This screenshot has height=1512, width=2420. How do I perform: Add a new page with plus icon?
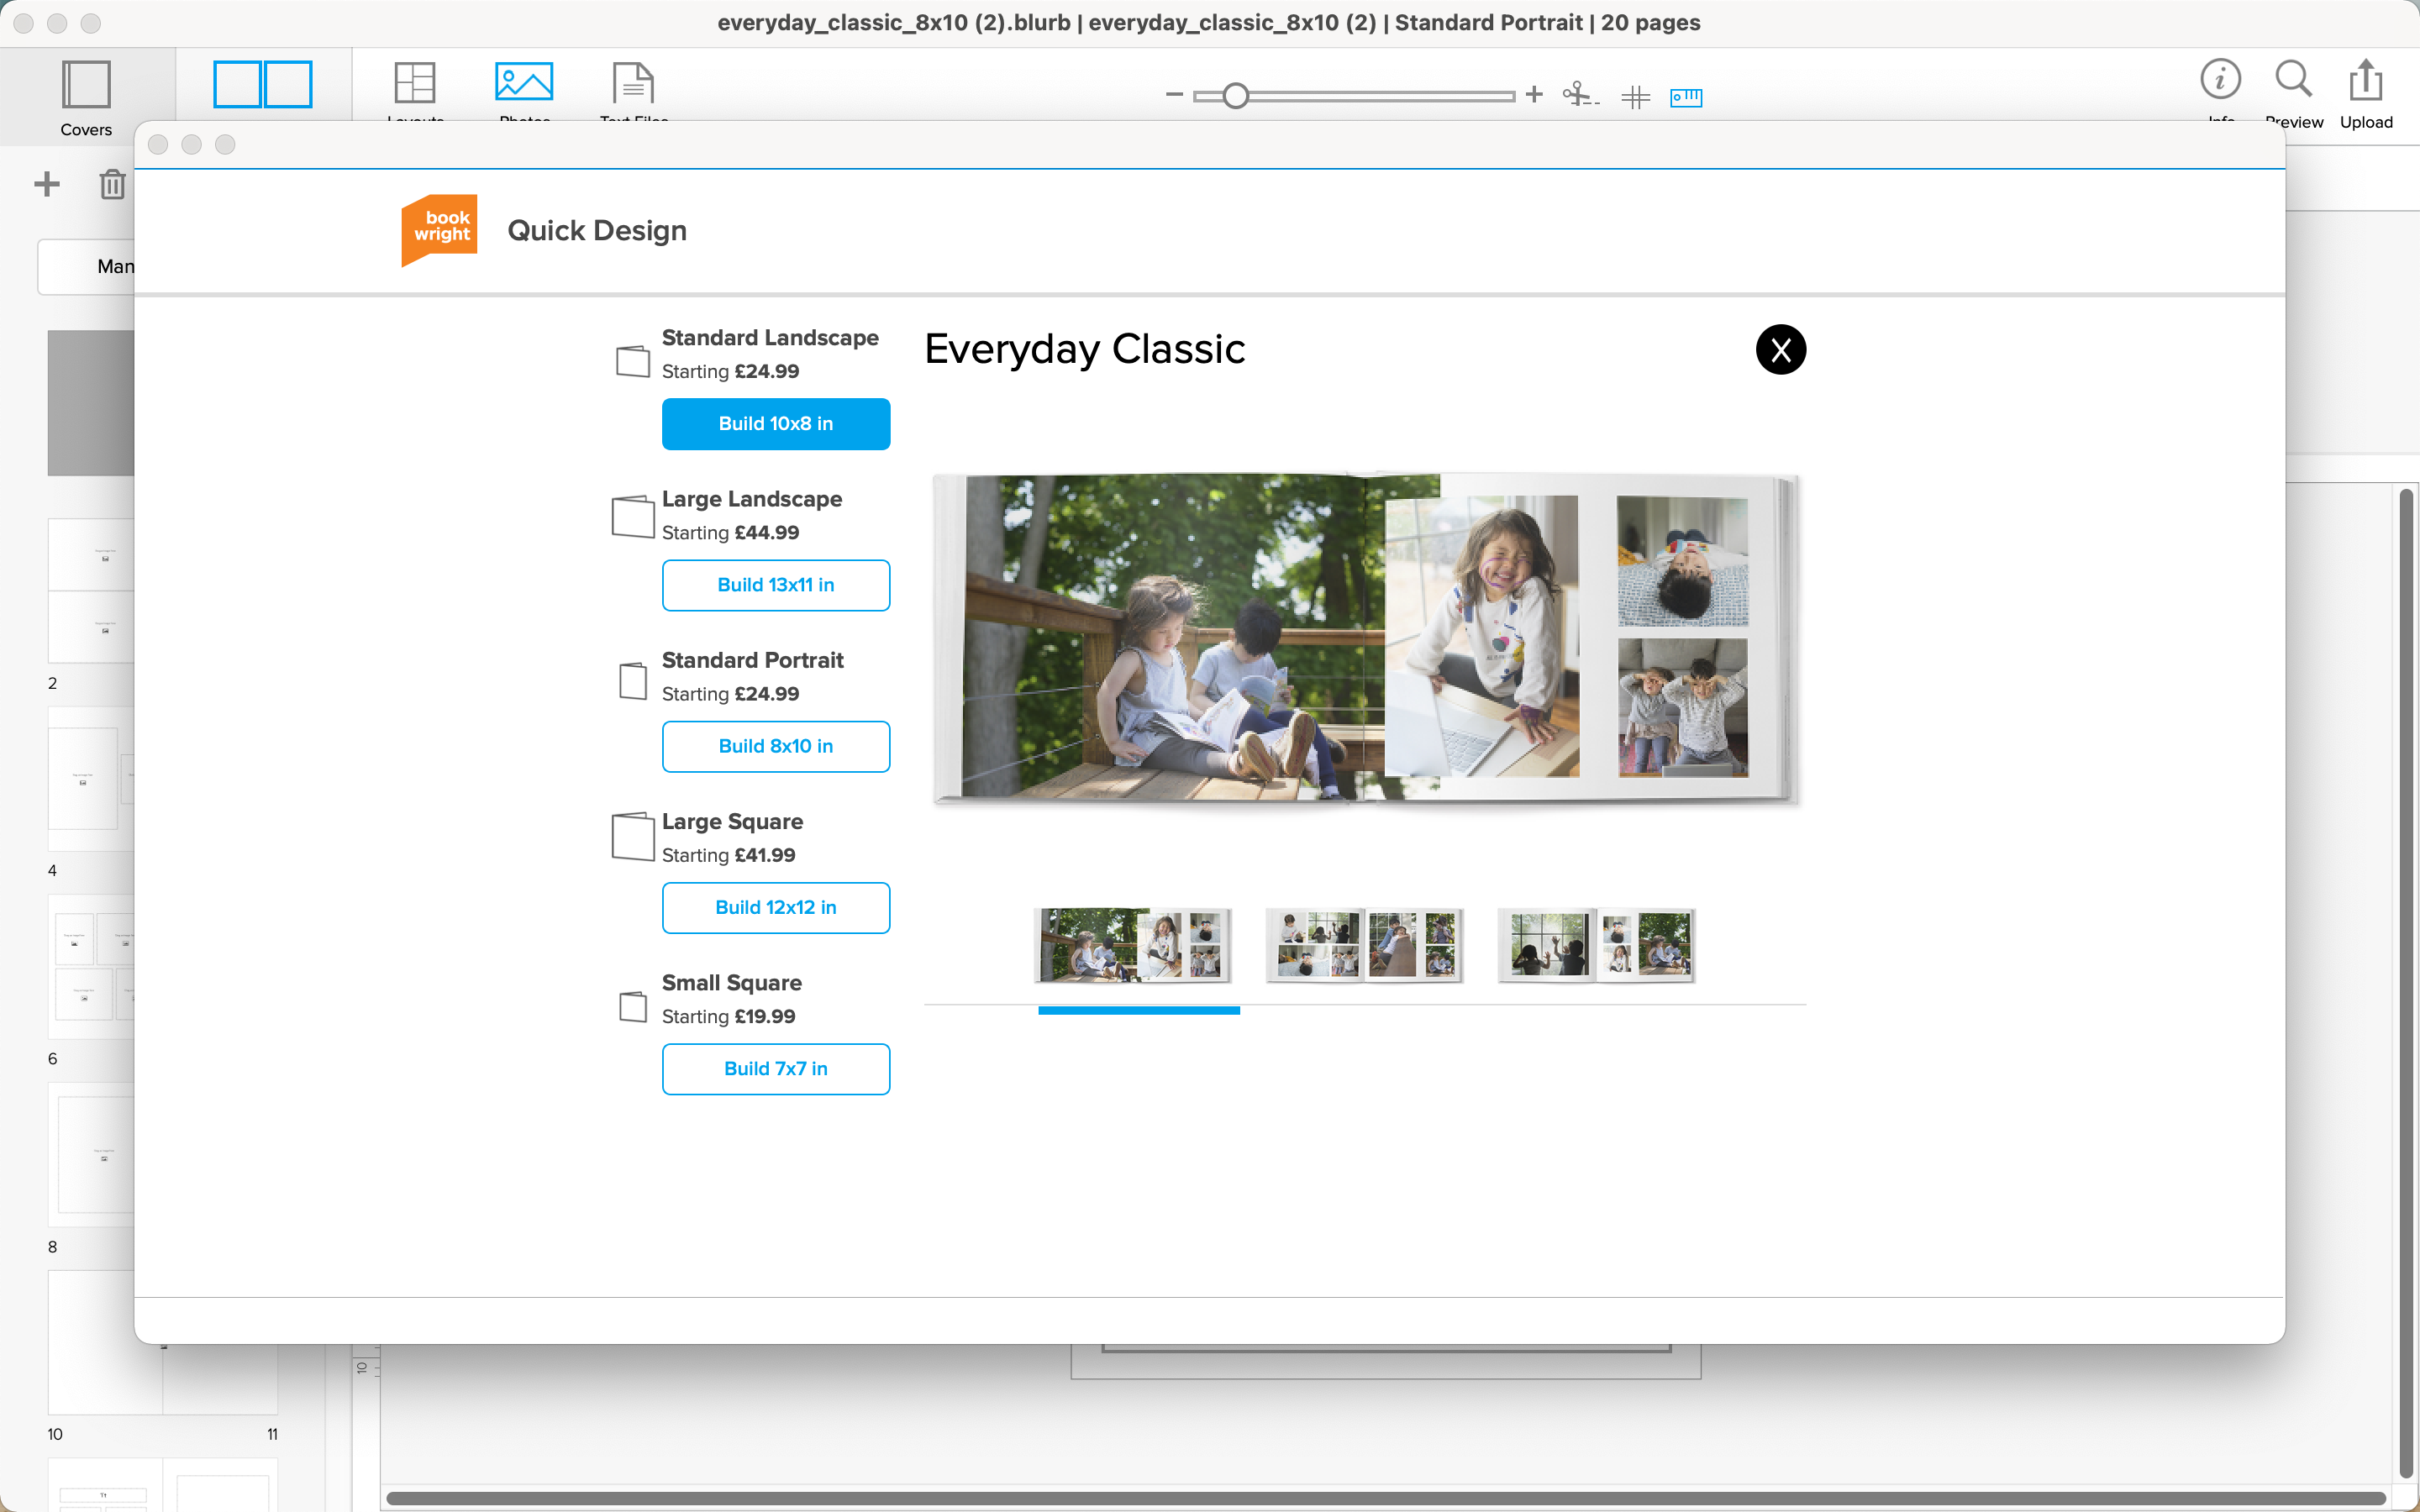point(47,184)
